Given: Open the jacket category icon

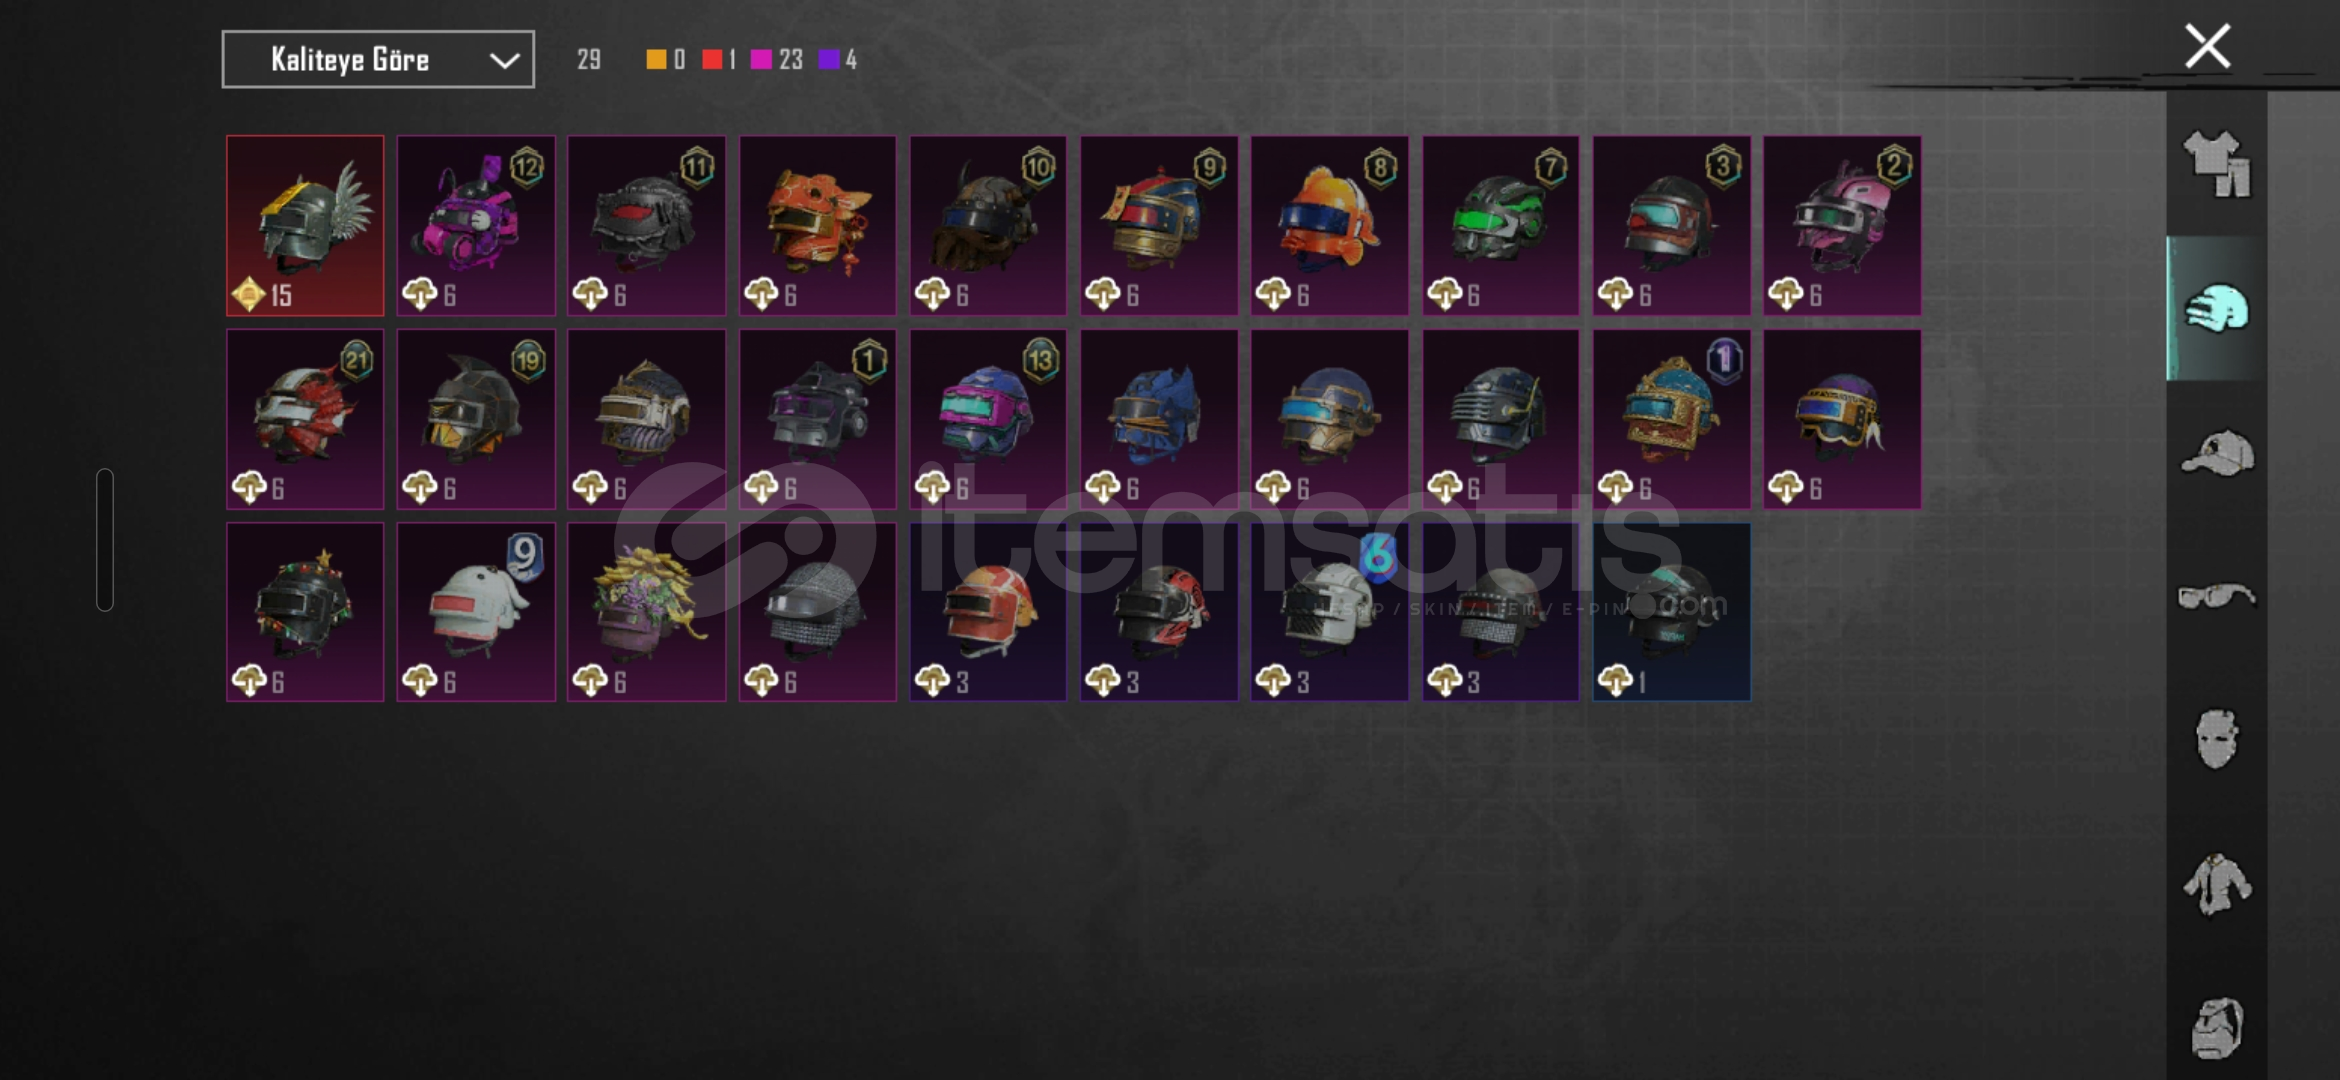Looking at the screenshot, I should click(2217, 883).
